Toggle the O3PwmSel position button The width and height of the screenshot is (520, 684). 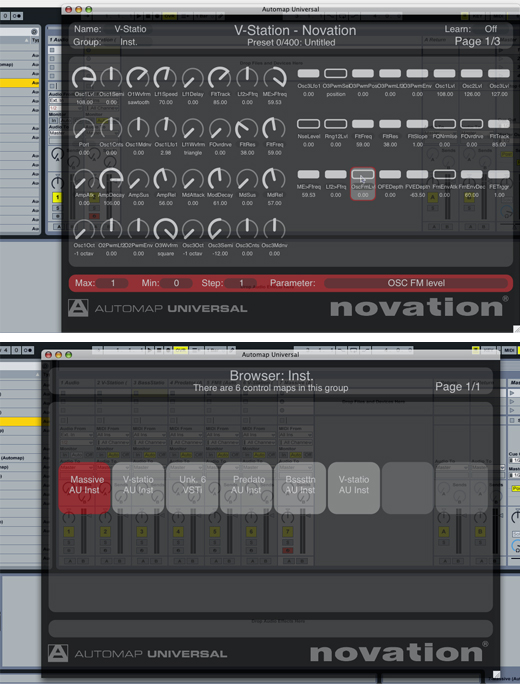point(335,73)
